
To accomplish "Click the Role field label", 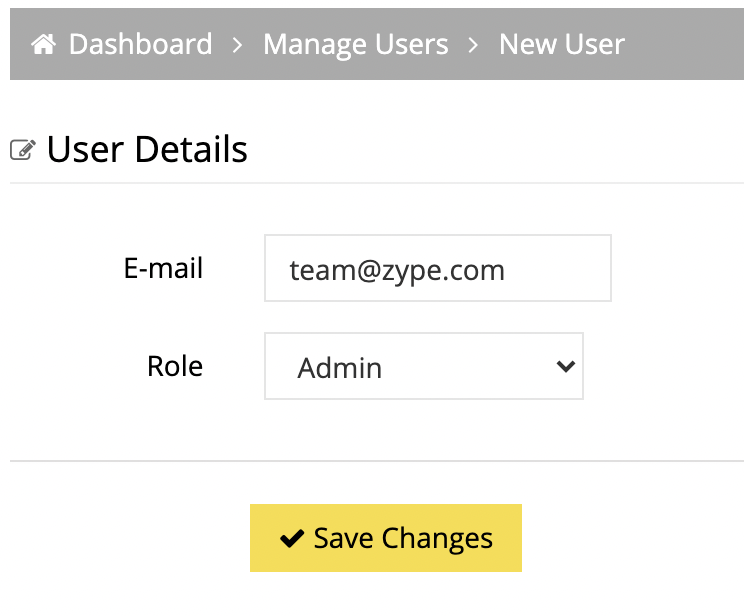I will (x=175, y=366).
